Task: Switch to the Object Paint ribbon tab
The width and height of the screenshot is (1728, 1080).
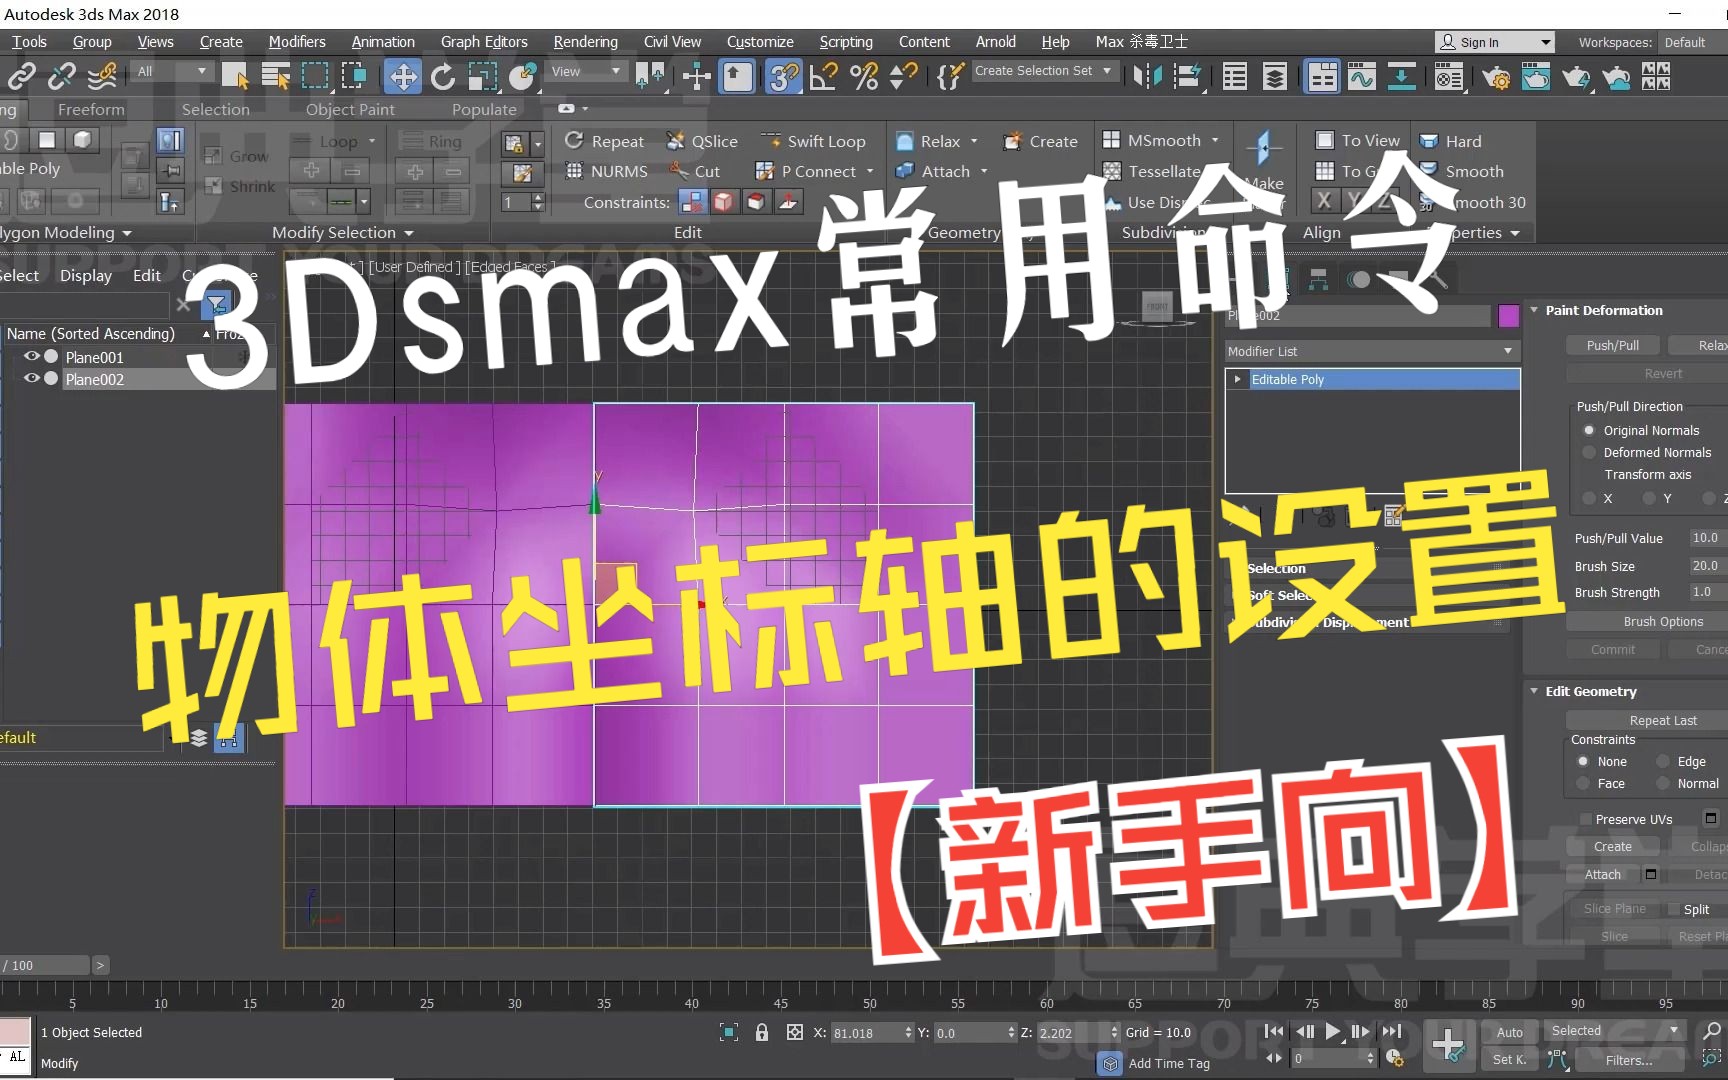Action: pyautogui.click(x=350, y=109)
